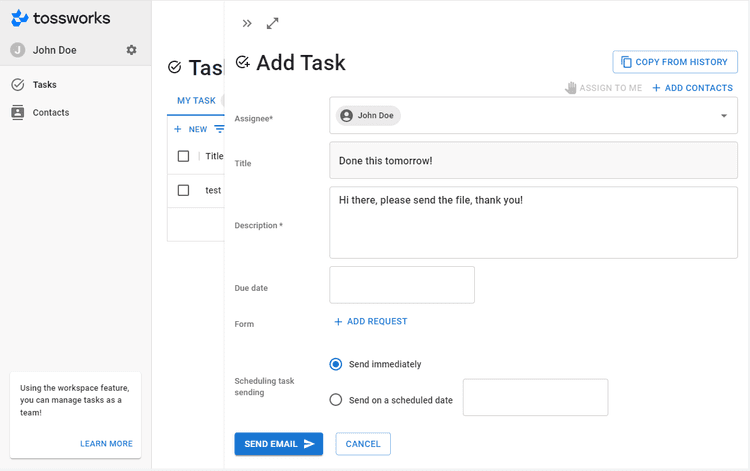Viewport: 750px width, 471px height.
Task: Switch to the MY TASK tab
Action: [196, 101]
